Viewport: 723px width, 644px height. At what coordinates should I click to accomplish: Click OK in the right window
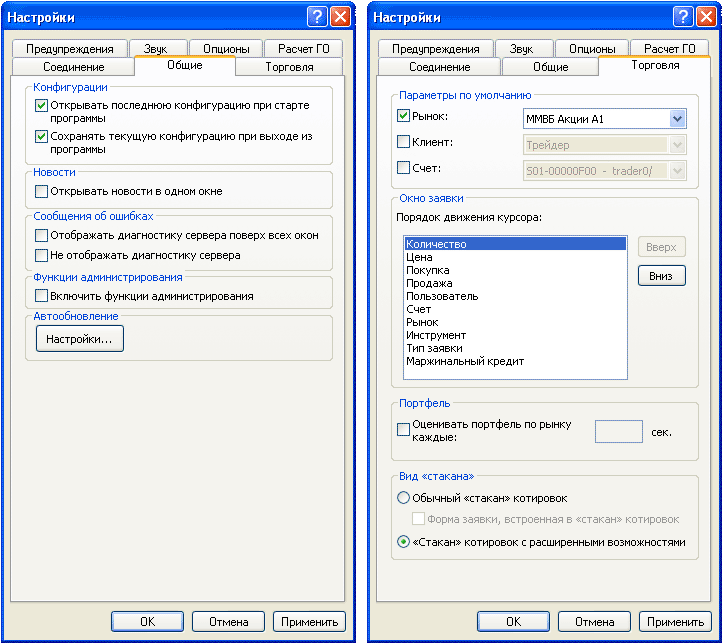pyautogui.click(x=513, y=621)
